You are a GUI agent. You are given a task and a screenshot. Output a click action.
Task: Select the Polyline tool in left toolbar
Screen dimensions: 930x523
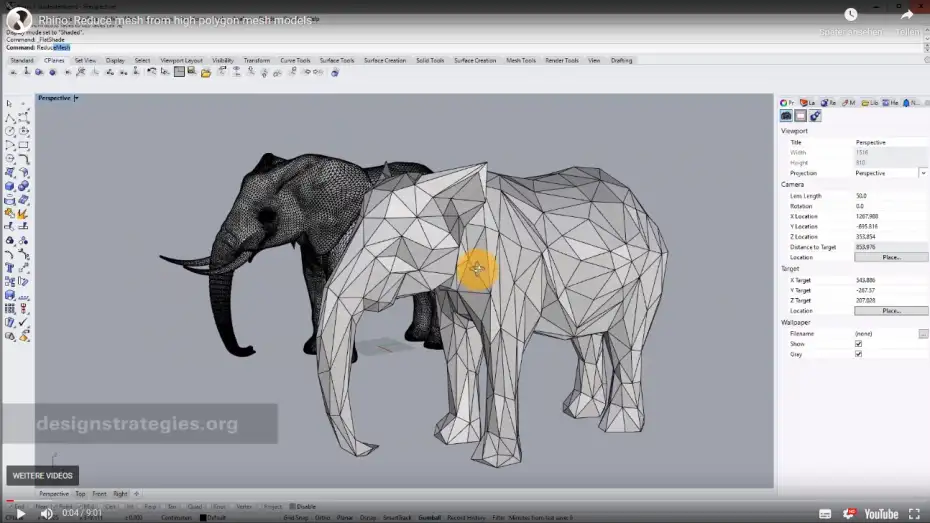(x=10, y=118)
